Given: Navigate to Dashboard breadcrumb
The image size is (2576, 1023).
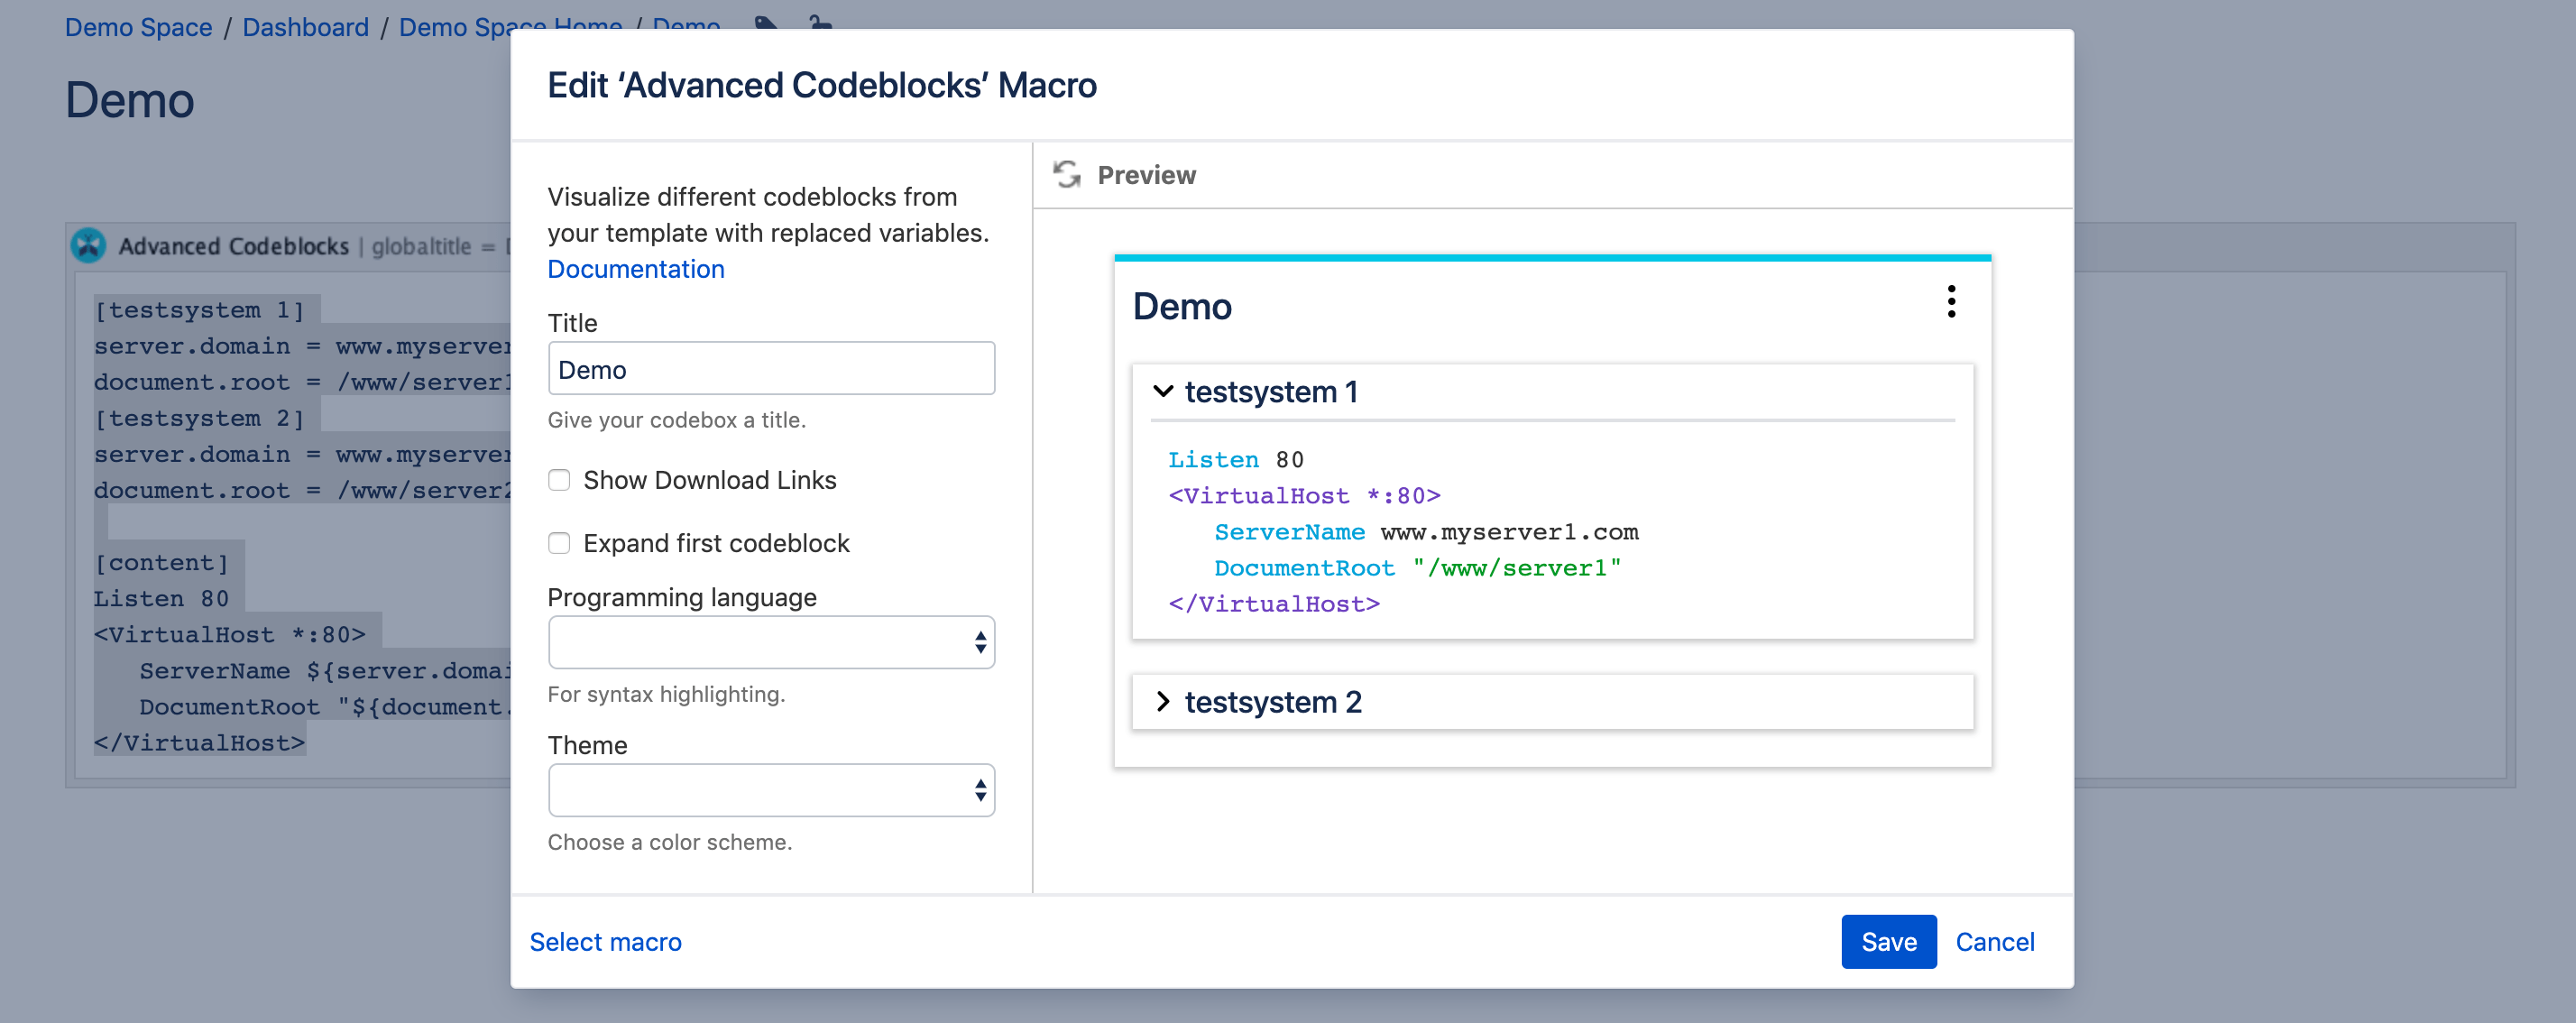Looking at the screenshot, I should point(306,26).
